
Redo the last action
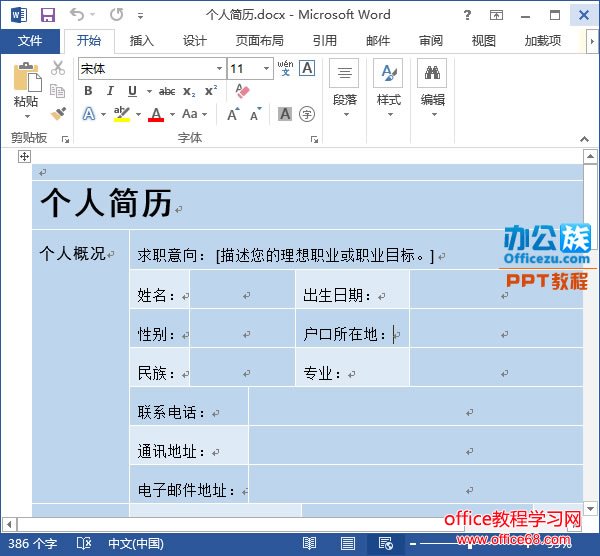pos(116,15)
